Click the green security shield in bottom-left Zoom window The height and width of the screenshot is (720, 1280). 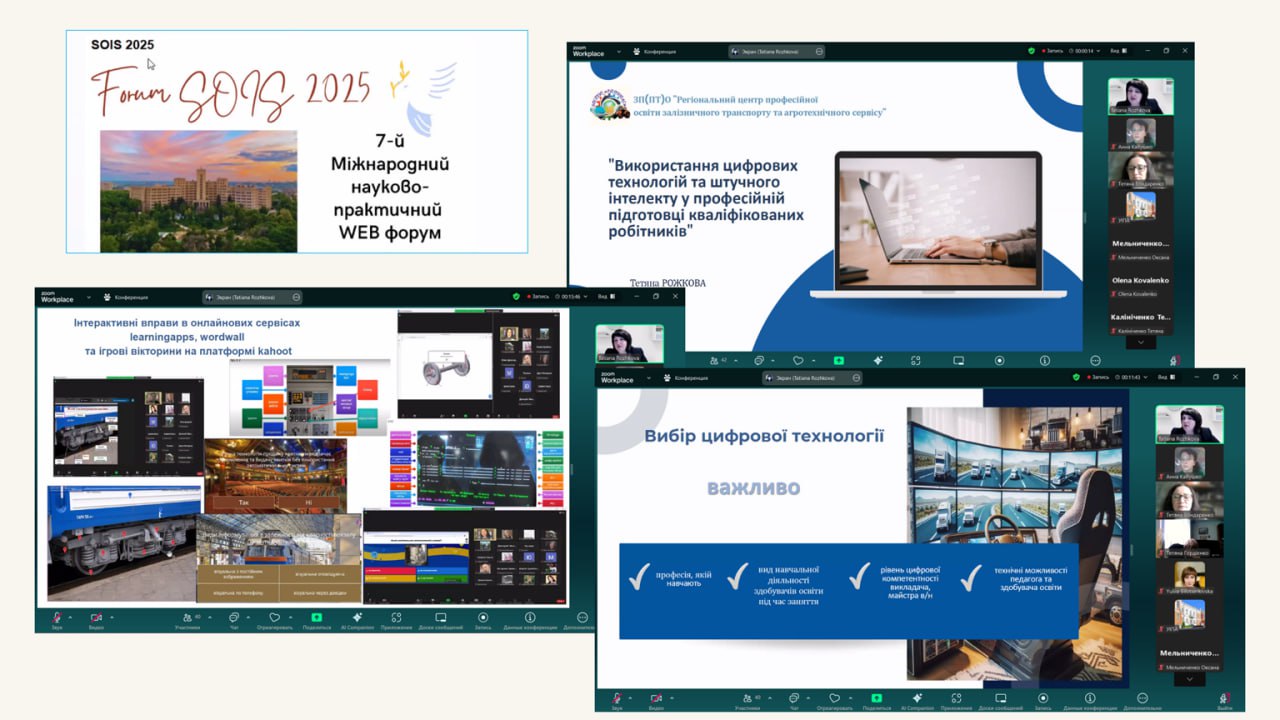click(x=516, y=296)
